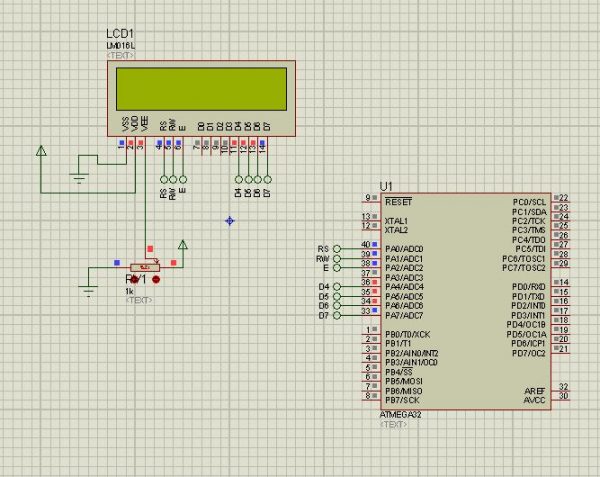600x477 pixels.
Task: Click pin number 21 beside PD7/OC2
Action: [x=564, y=348]
